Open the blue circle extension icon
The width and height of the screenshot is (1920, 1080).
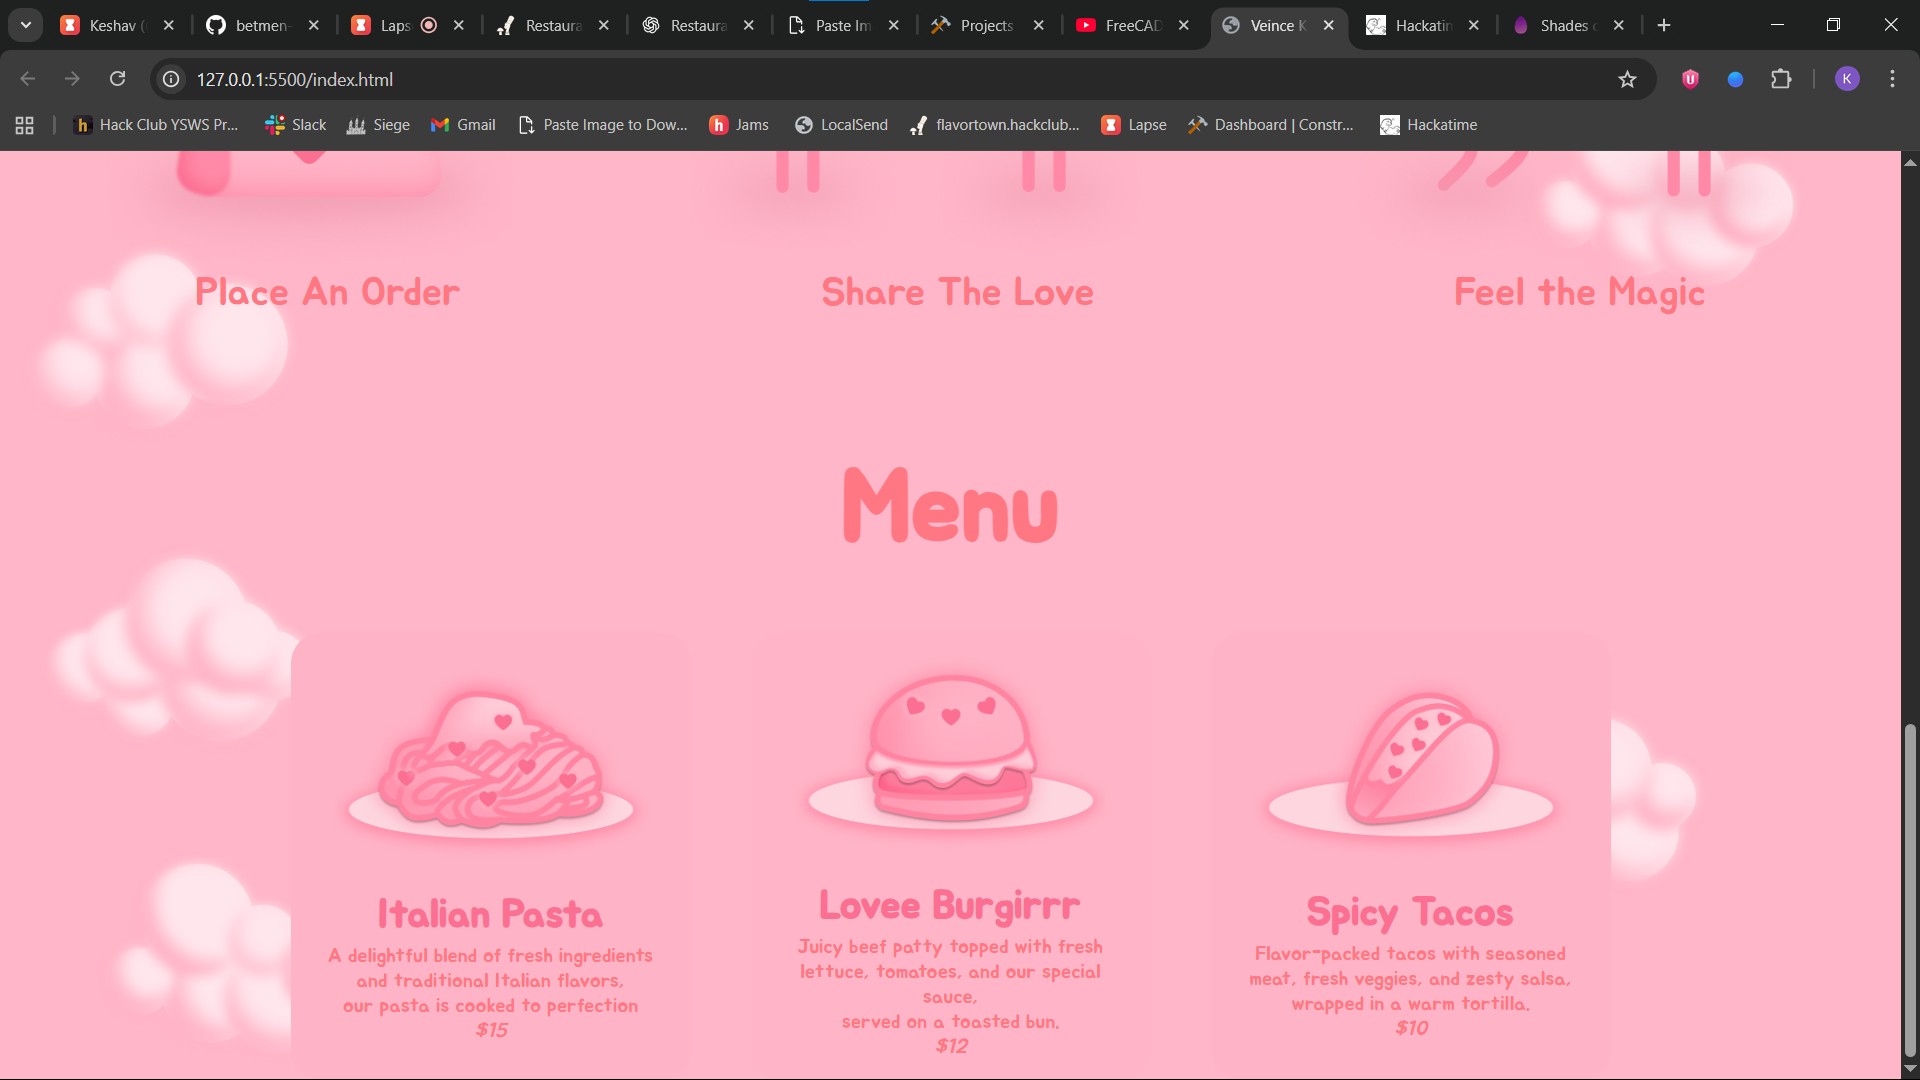(x=1735, y=79)
